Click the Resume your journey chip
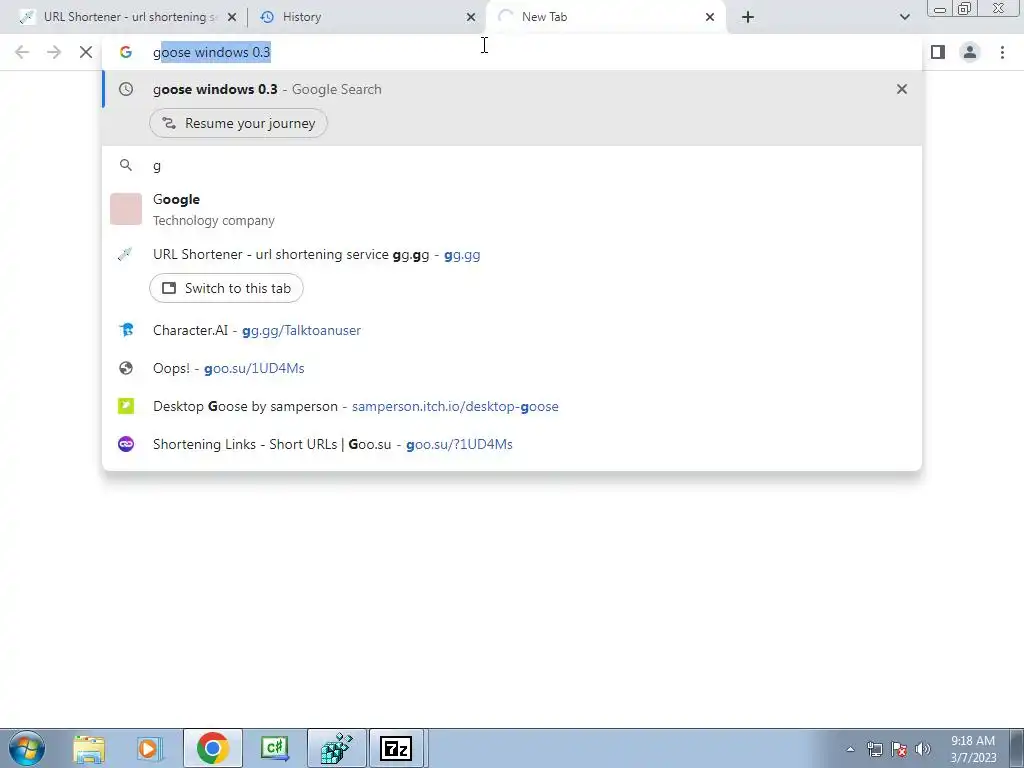 pyautogui.click(x=238, y=123)
